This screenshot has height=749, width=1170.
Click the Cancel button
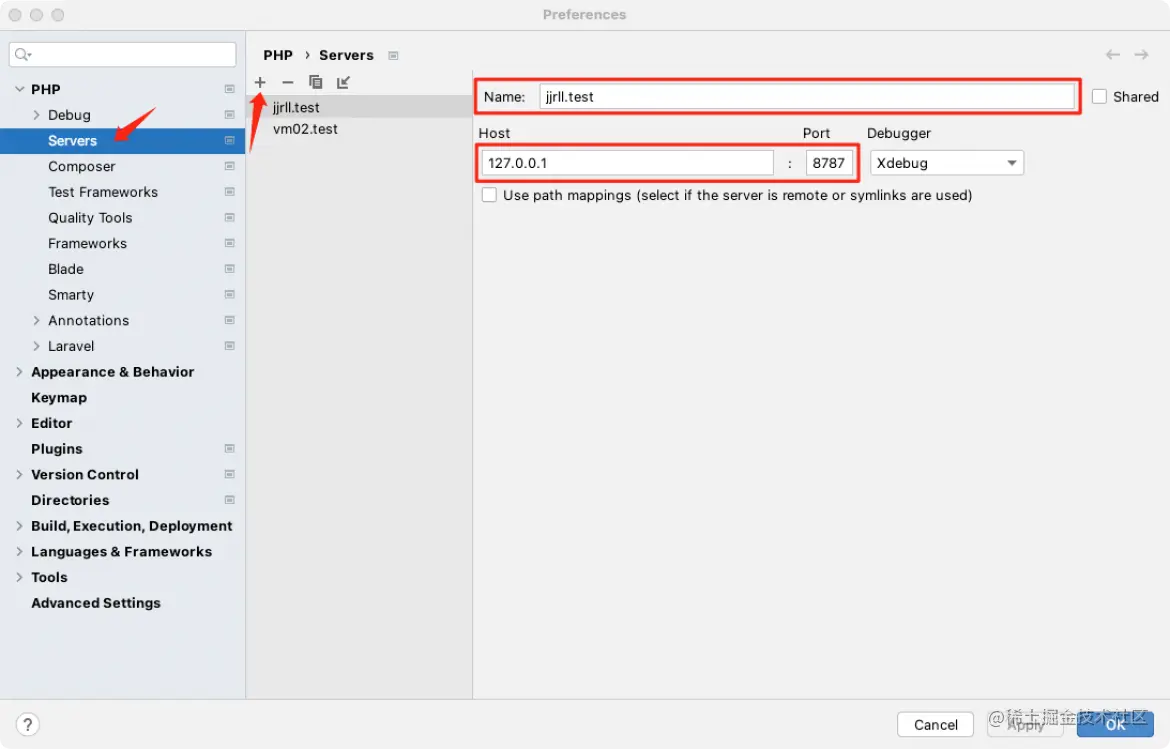(x=936, y=724)
